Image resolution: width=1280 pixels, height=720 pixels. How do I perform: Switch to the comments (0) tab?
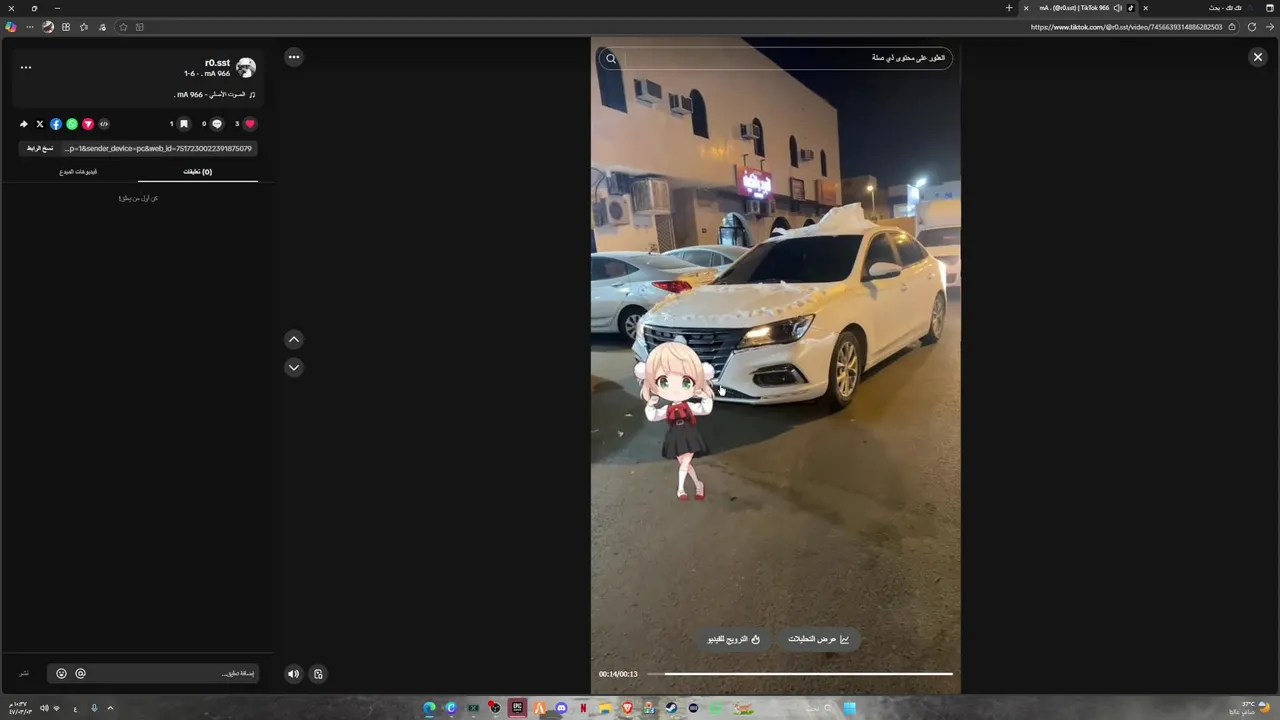coord(197,172)
